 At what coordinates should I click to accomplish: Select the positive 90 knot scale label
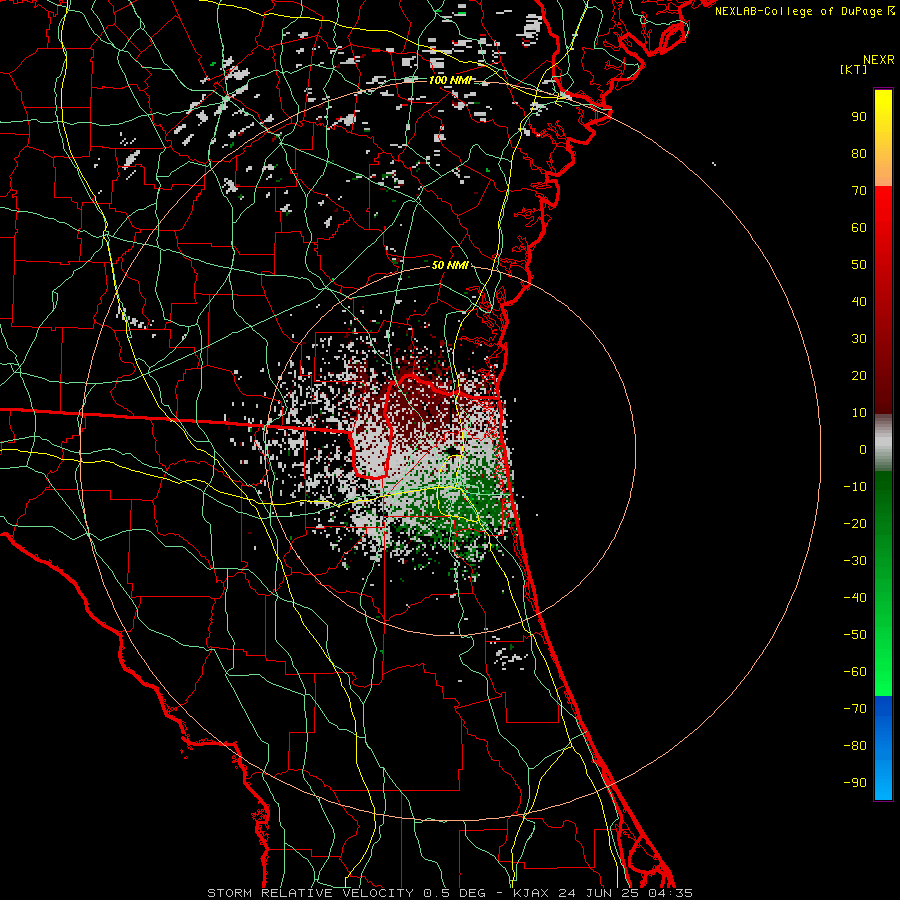859,117
